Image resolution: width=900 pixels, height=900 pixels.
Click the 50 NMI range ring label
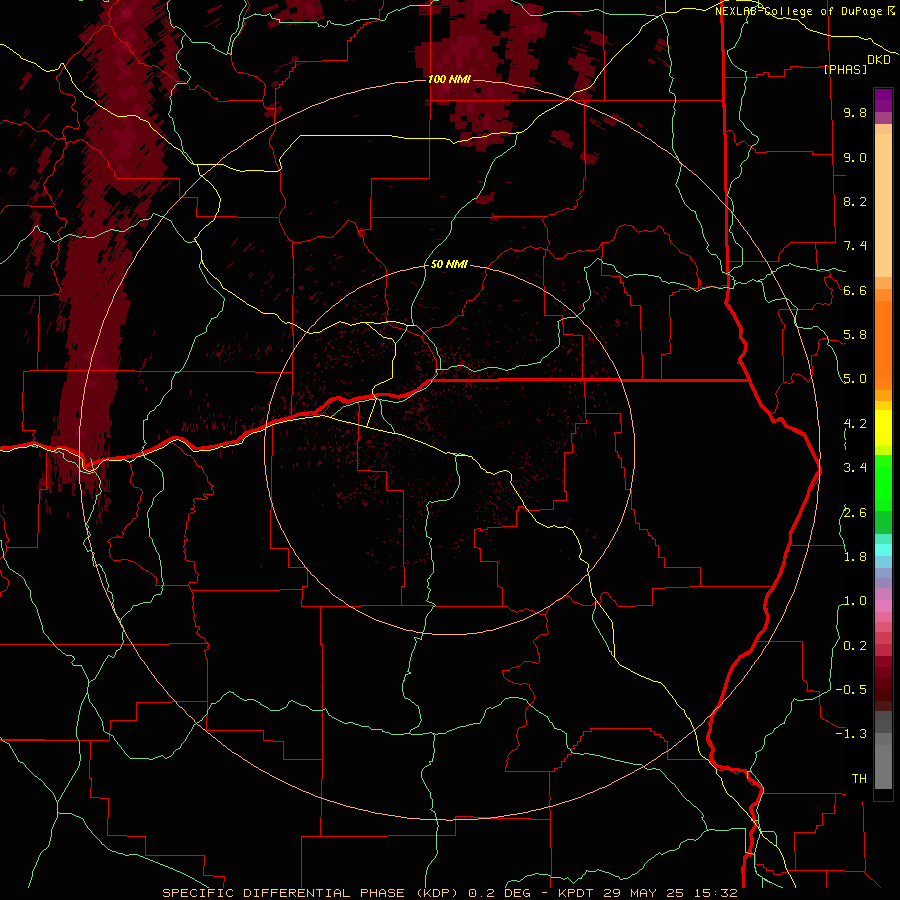449,264
